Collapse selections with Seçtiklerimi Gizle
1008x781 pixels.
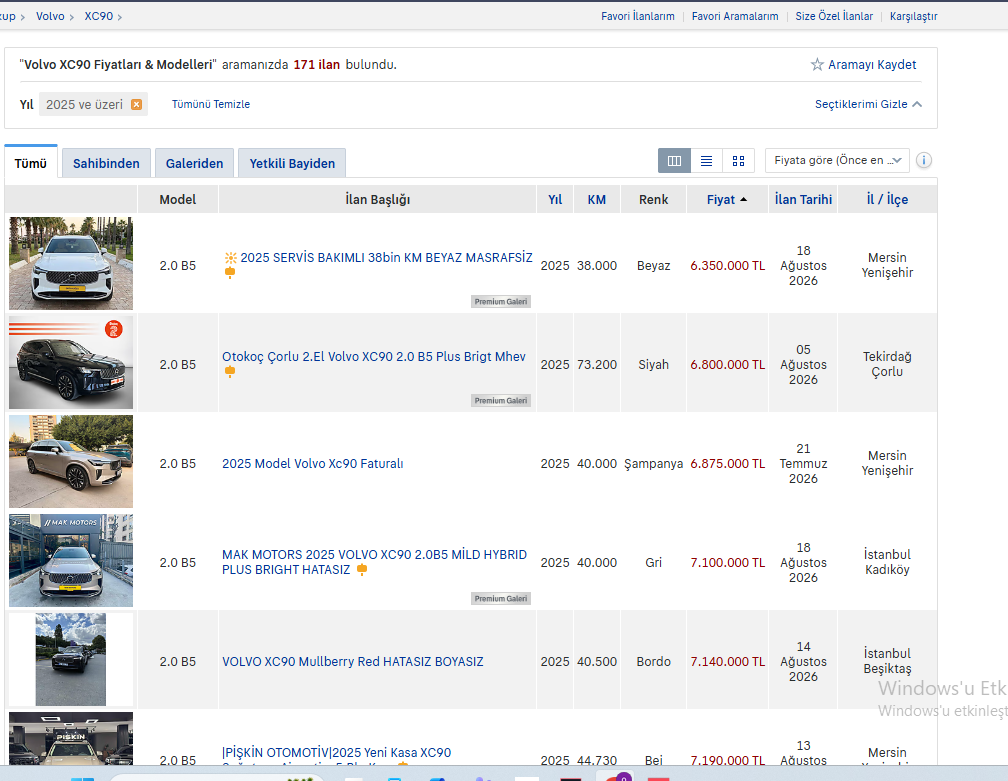point(868,104)
